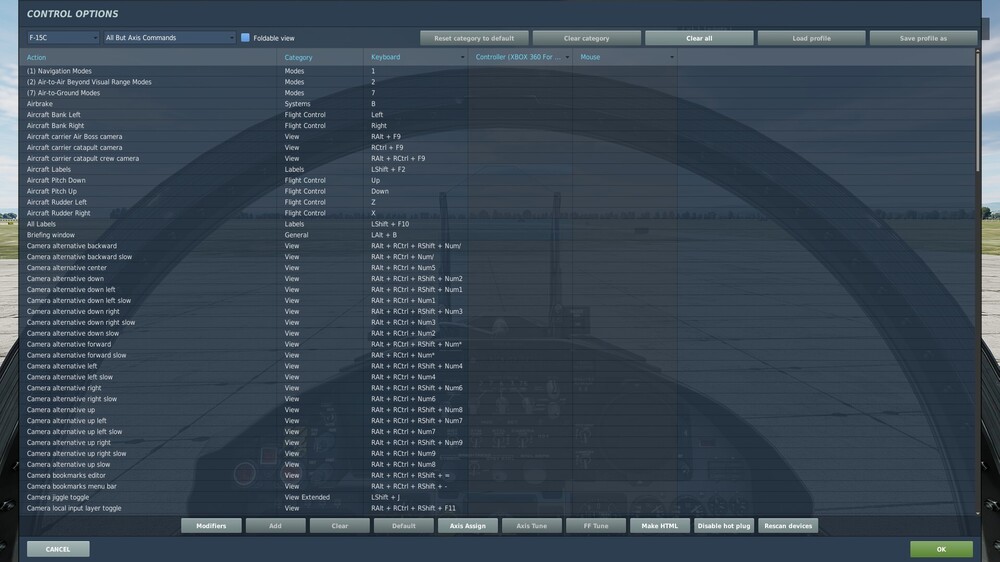
Task: Click the Clear category button
Action: pyautogui.click(x=587, y=38)
